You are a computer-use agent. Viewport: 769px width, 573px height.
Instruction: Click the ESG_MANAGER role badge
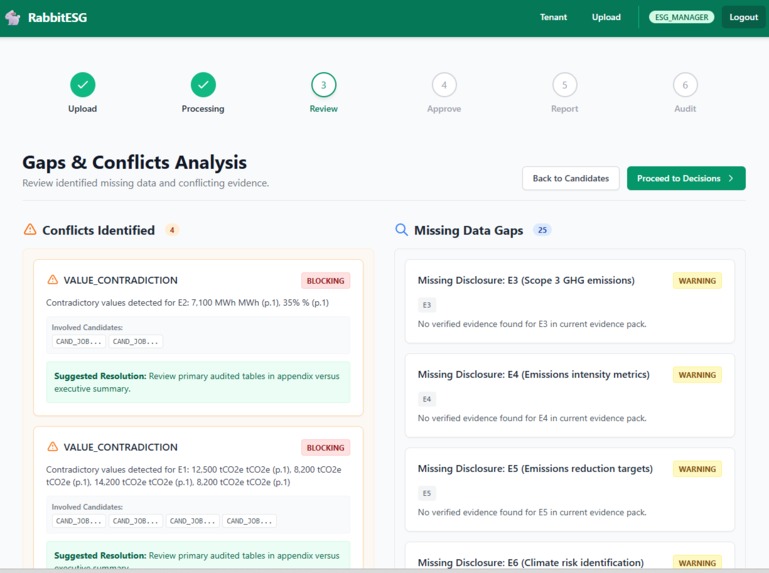682,17
